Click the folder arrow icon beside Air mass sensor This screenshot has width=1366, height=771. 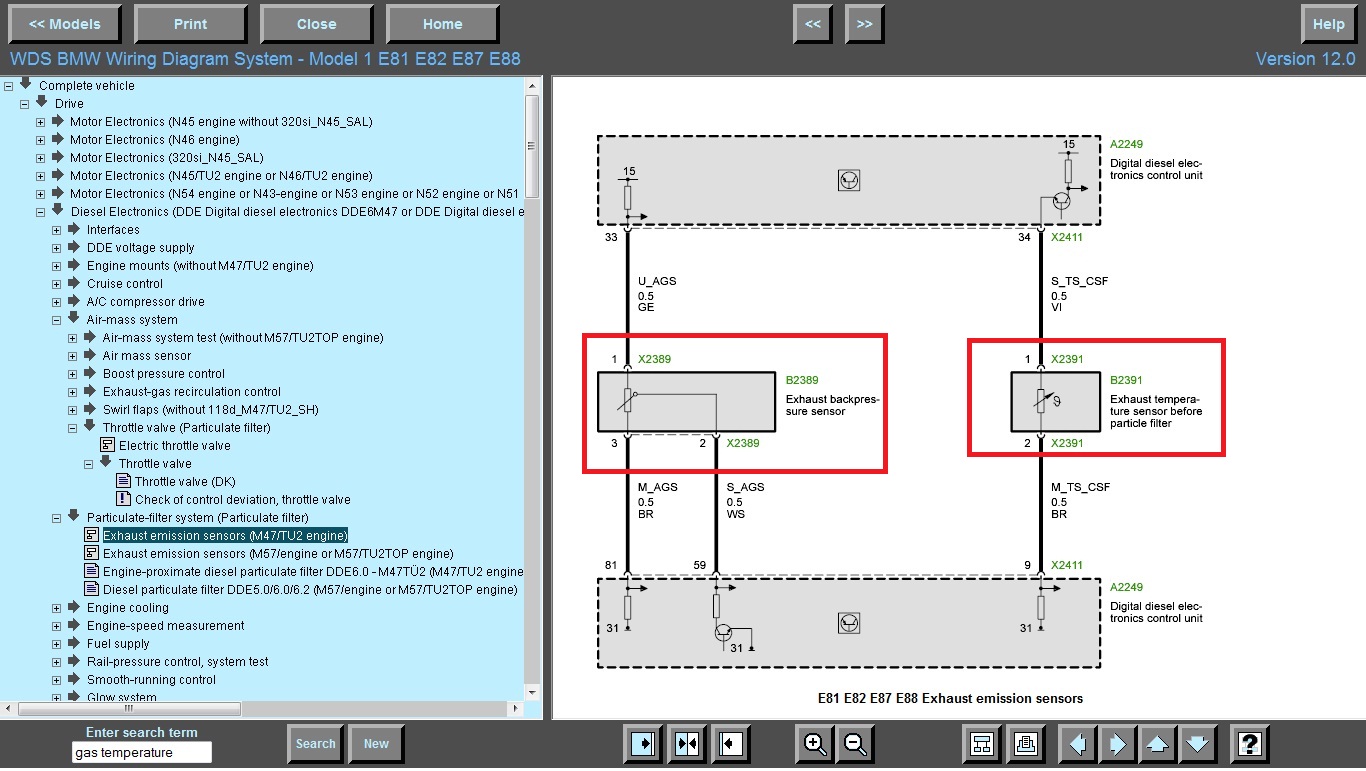(90, 354)
